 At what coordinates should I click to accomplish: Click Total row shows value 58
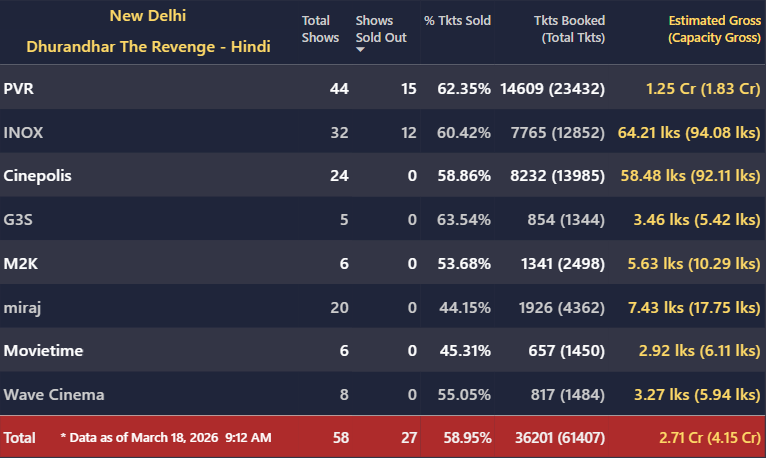[341, 437]
